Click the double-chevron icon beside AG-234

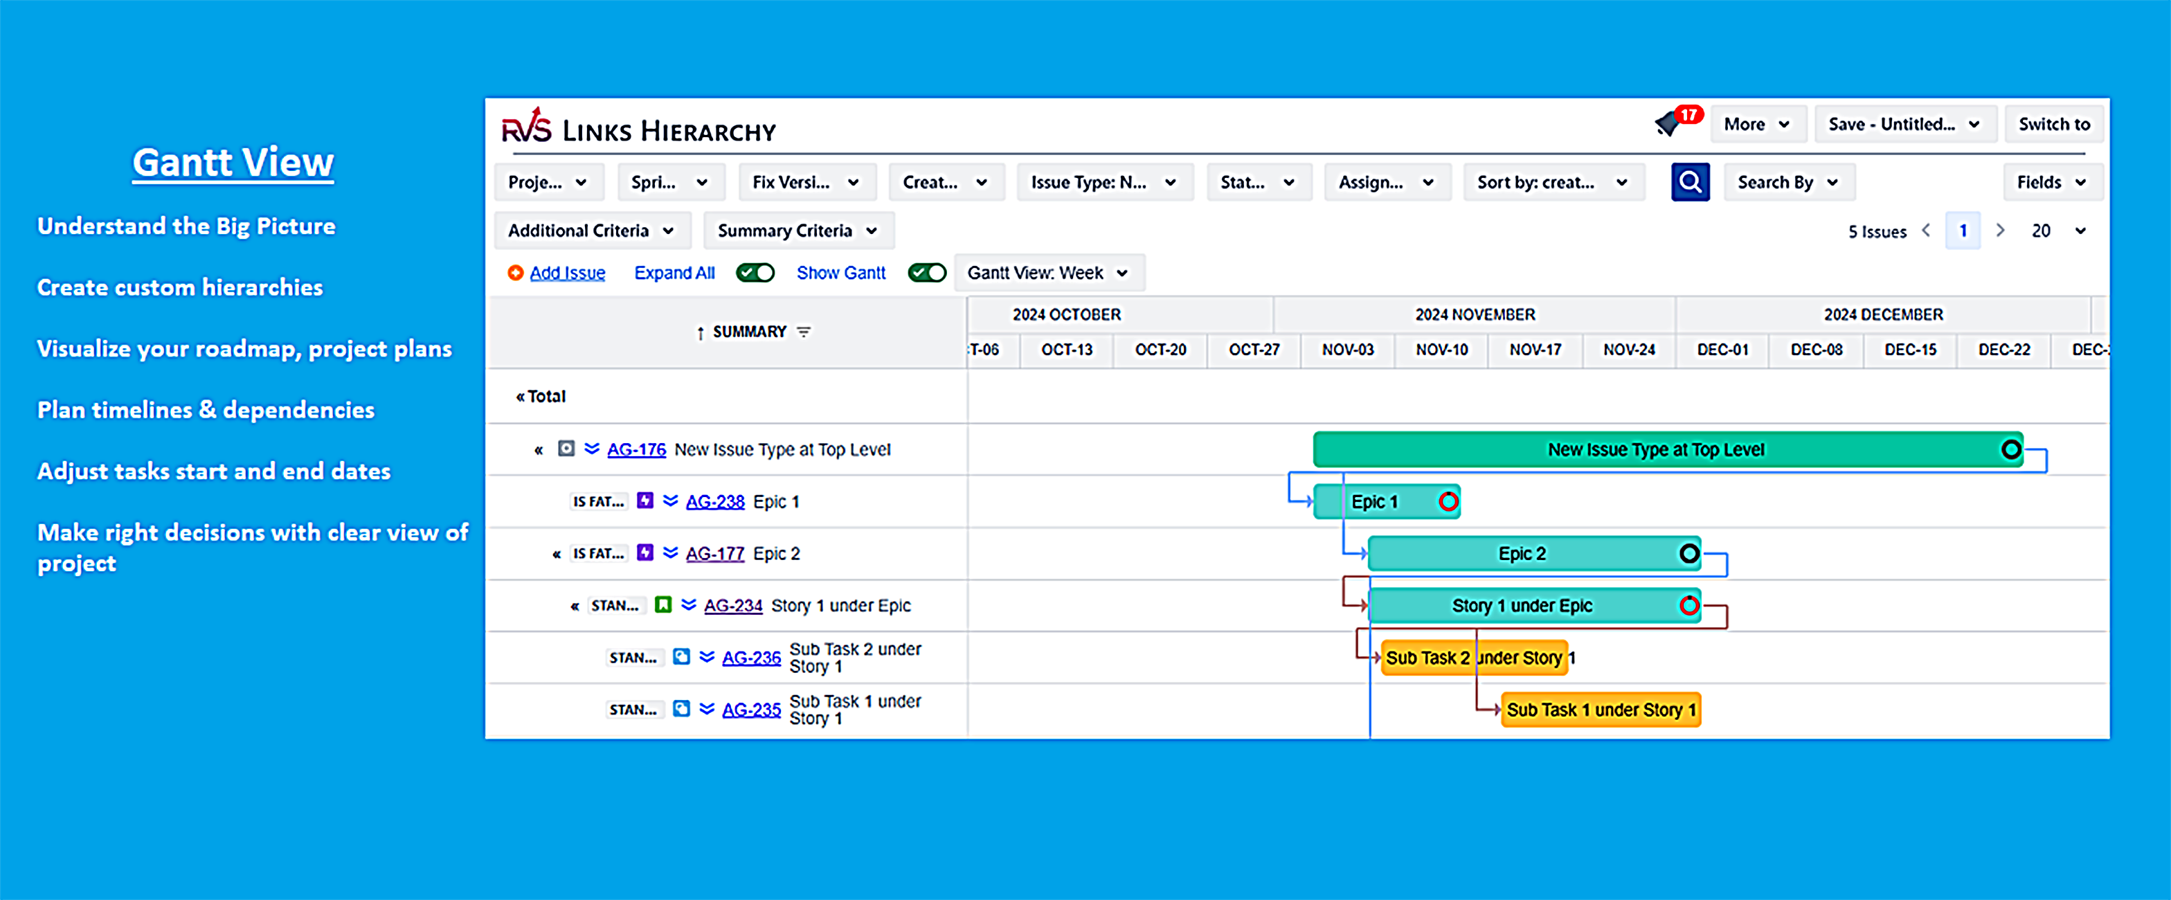pyautogui.click(x=688, y=605)
